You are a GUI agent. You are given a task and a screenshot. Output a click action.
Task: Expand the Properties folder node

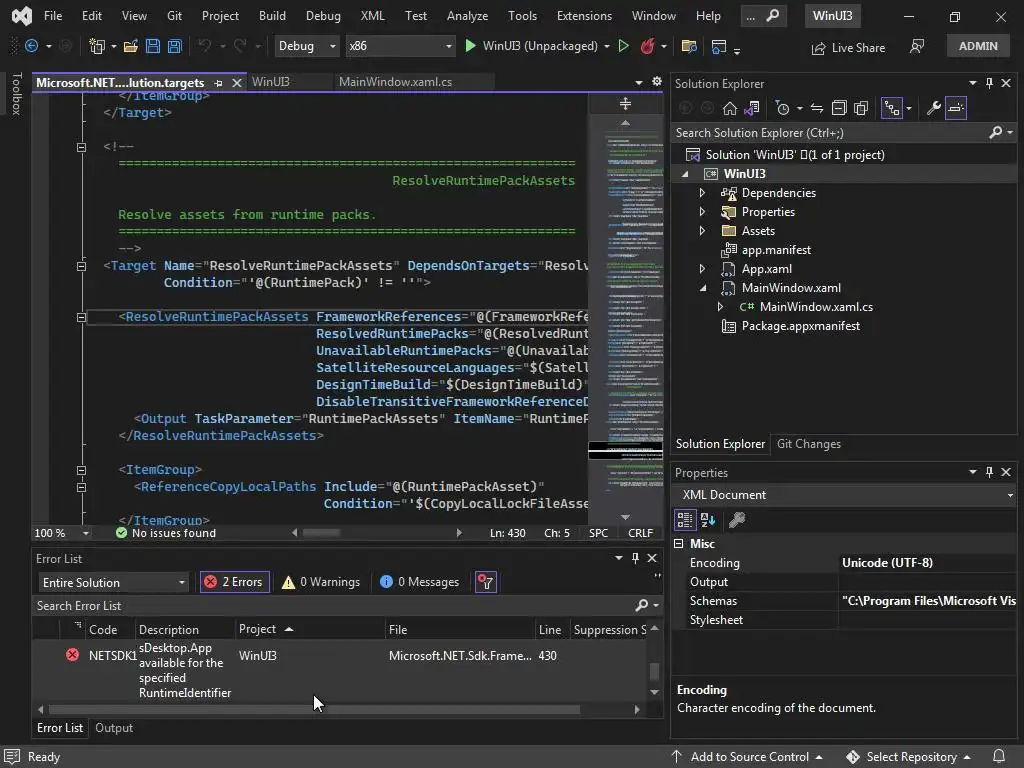(702, 212)
